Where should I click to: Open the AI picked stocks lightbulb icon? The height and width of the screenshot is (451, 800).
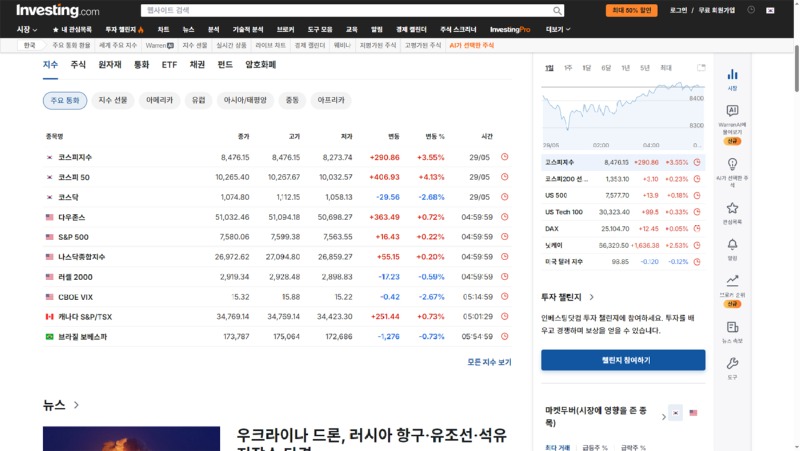coord(732,164)
